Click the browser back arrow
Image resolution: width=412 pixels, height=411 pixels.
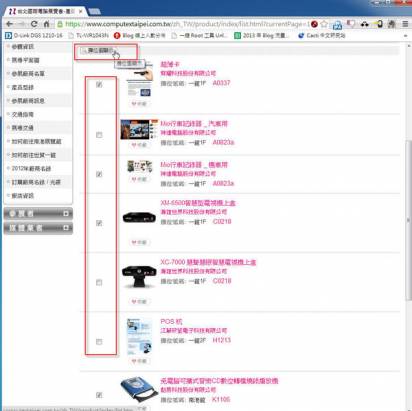[x=9, y=24]
